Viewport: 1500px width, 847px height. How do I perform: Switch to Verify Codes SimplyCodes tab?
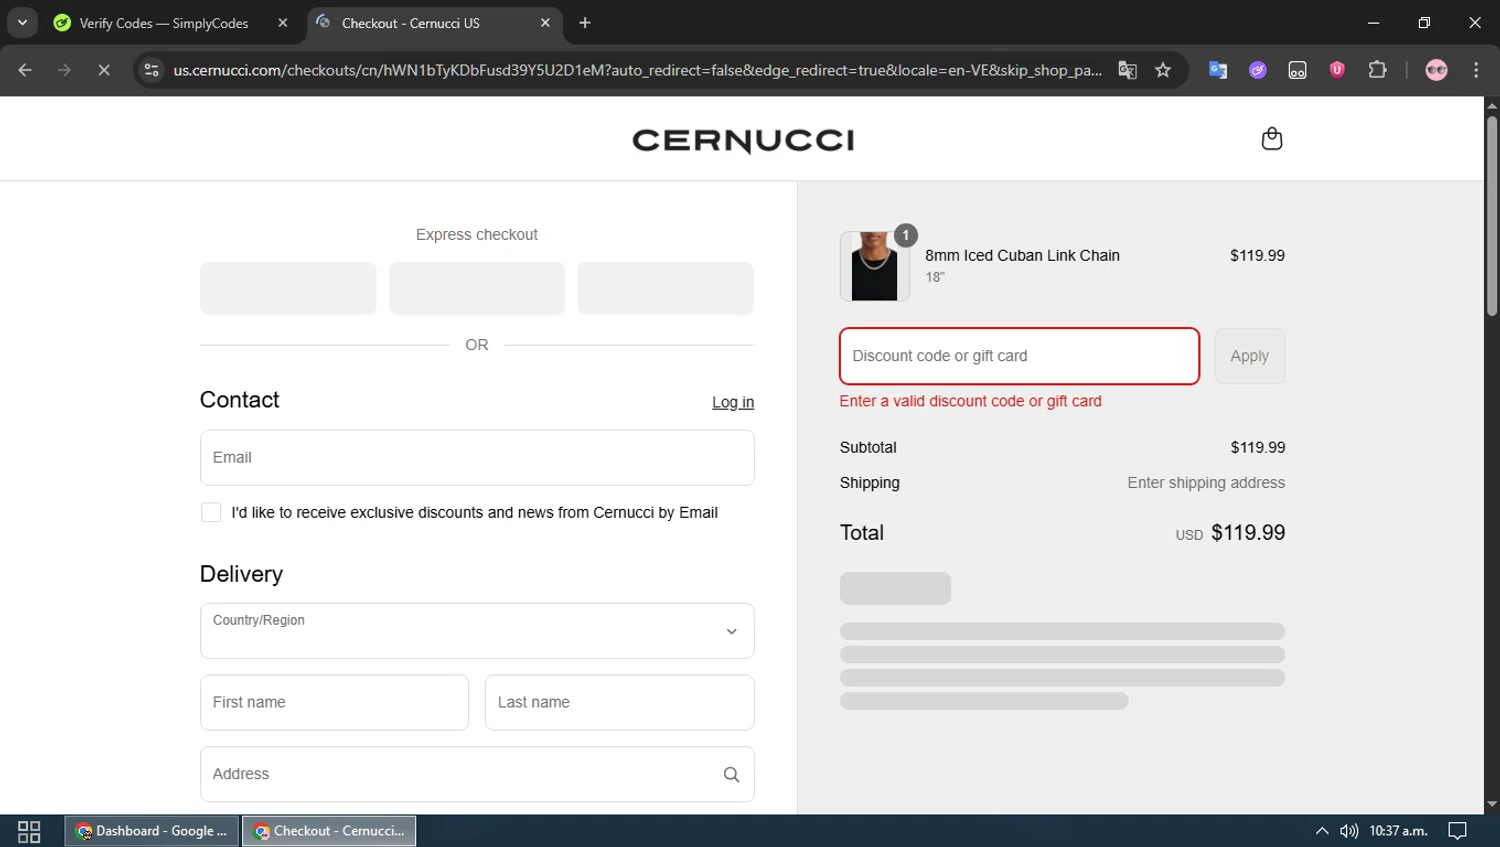pyautogui.click(x=165, y=23)
